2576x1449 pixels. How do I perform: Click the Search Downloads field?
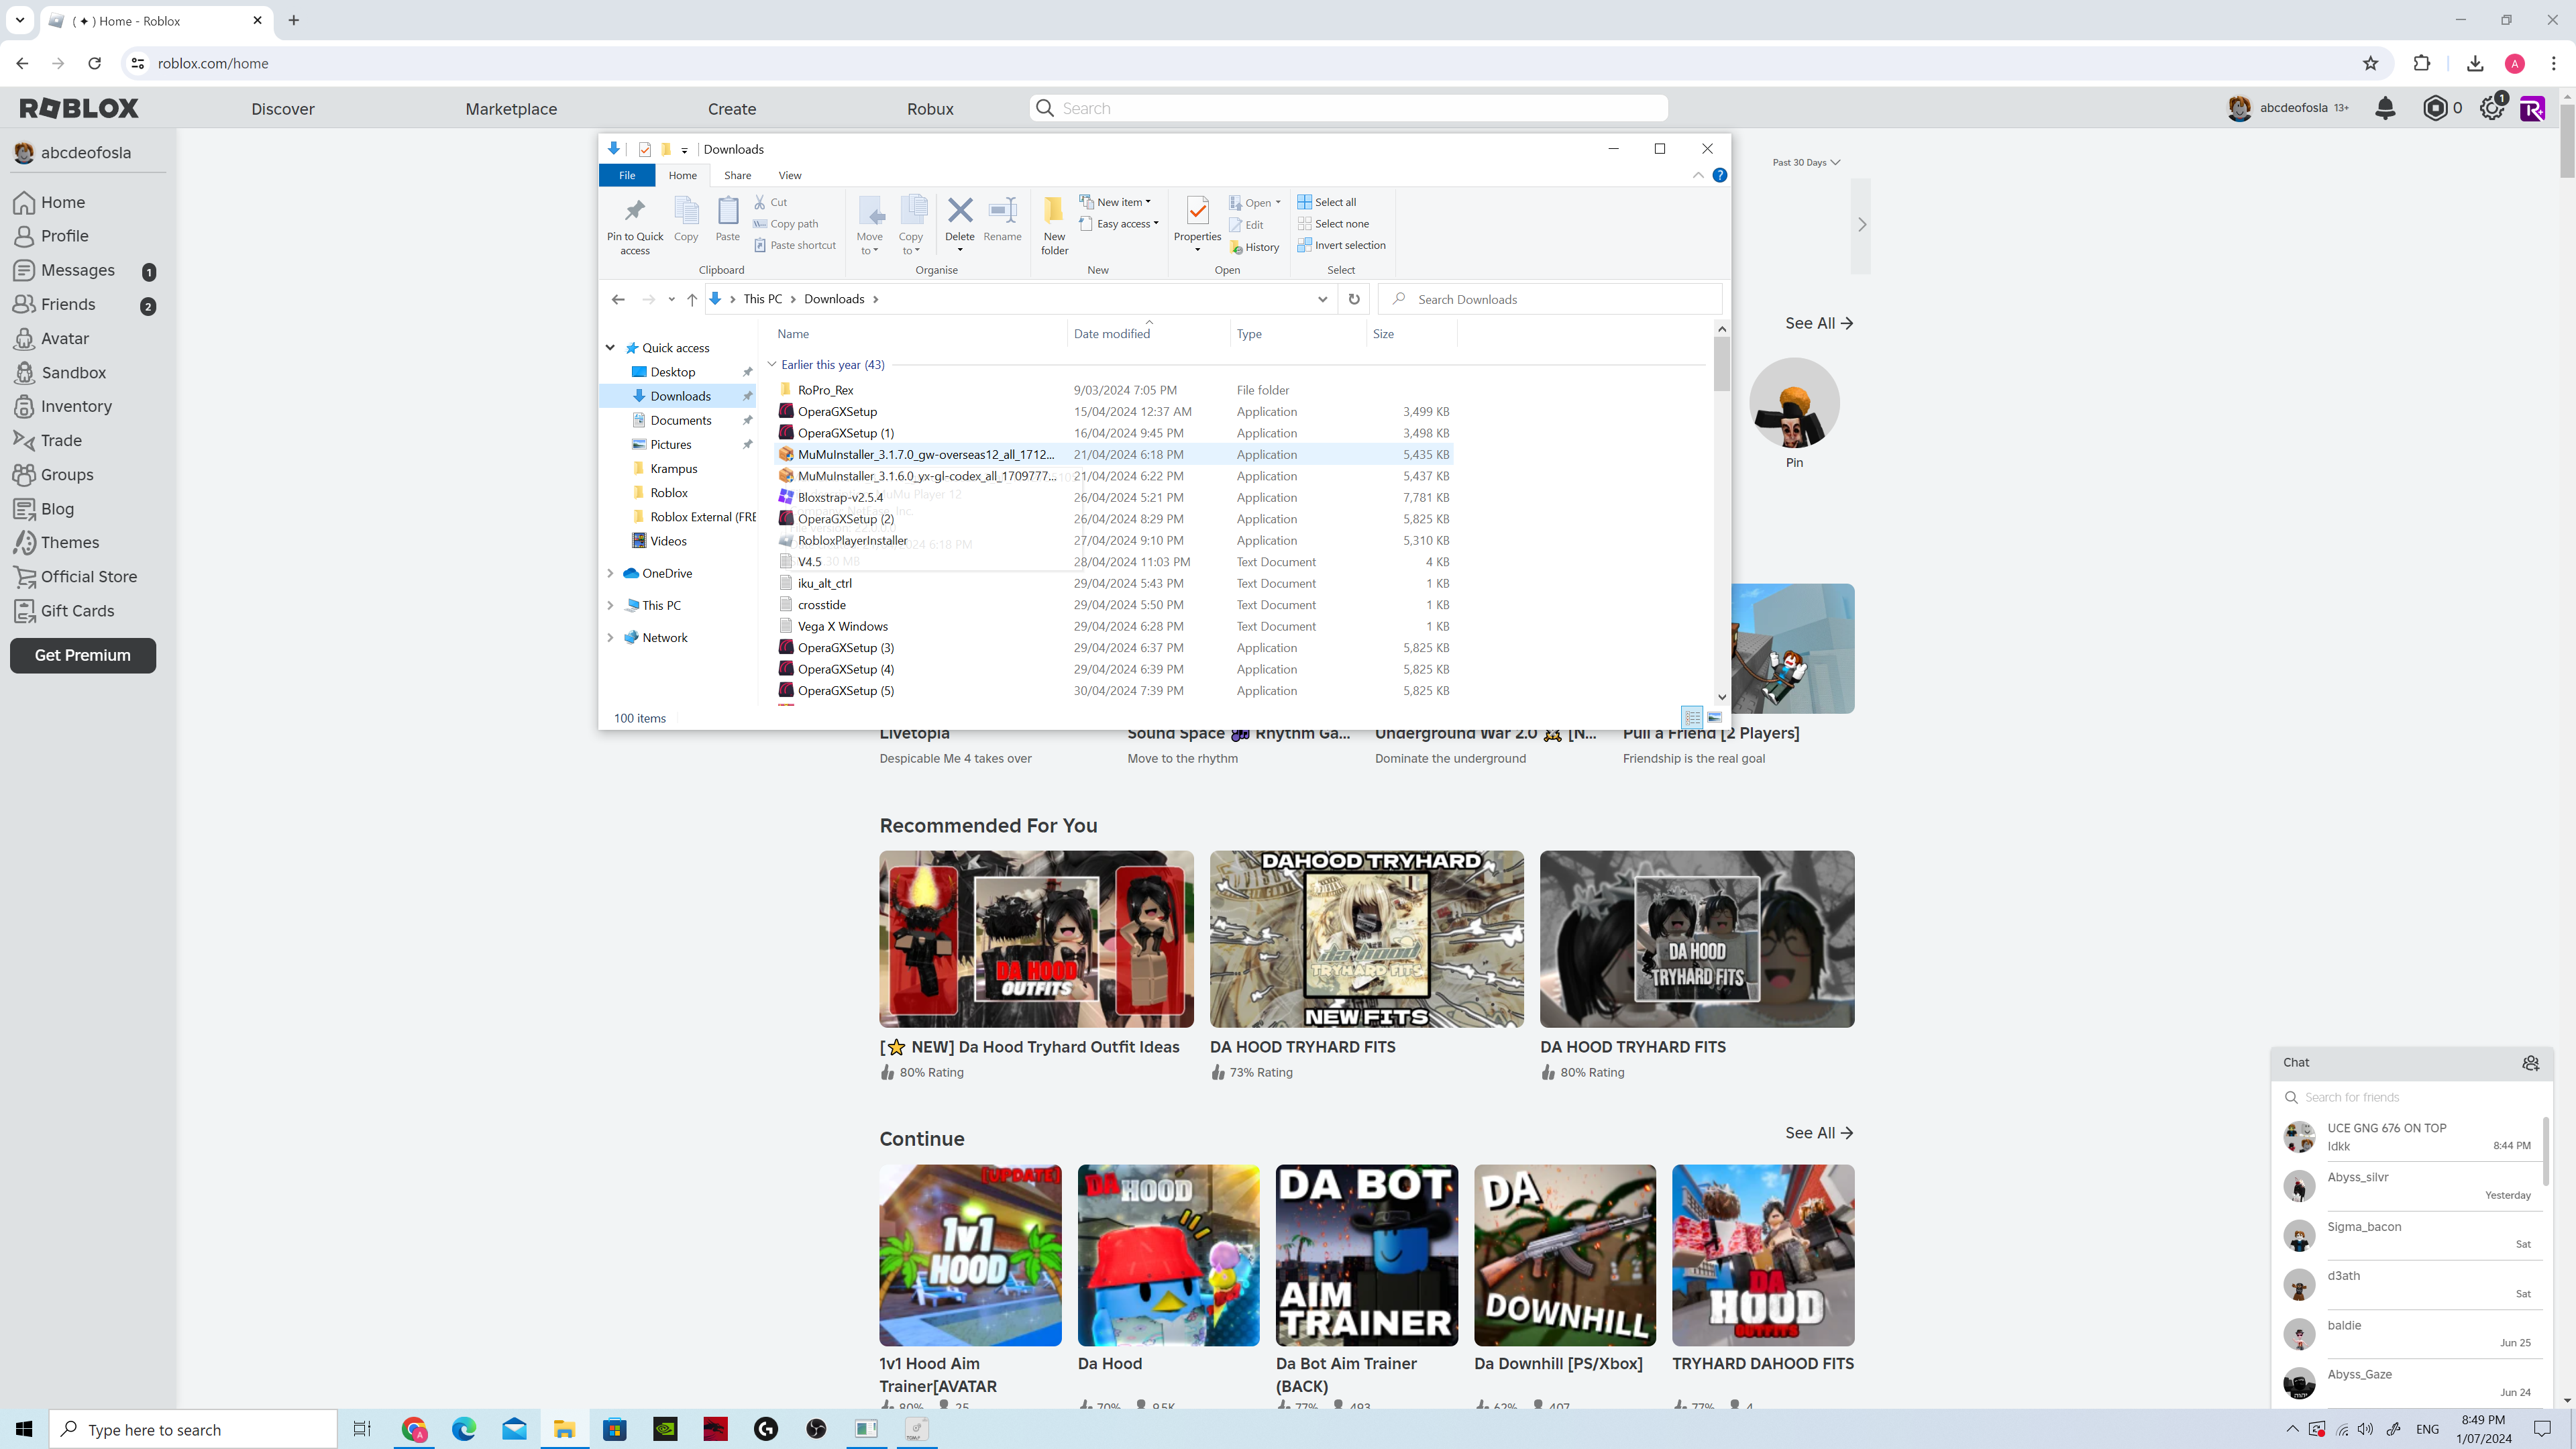tap(1550, 299)
